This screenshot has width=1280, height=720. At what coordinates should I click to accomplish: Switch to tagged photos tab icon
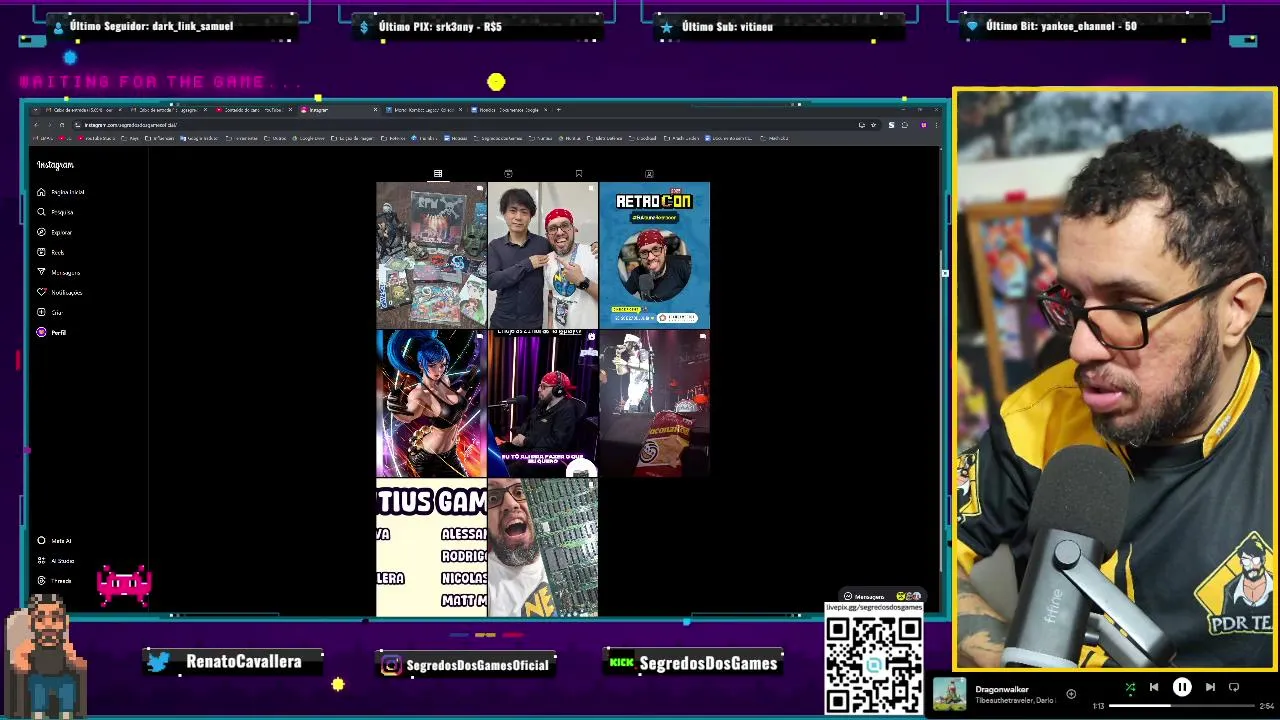(x=649, y=174)
